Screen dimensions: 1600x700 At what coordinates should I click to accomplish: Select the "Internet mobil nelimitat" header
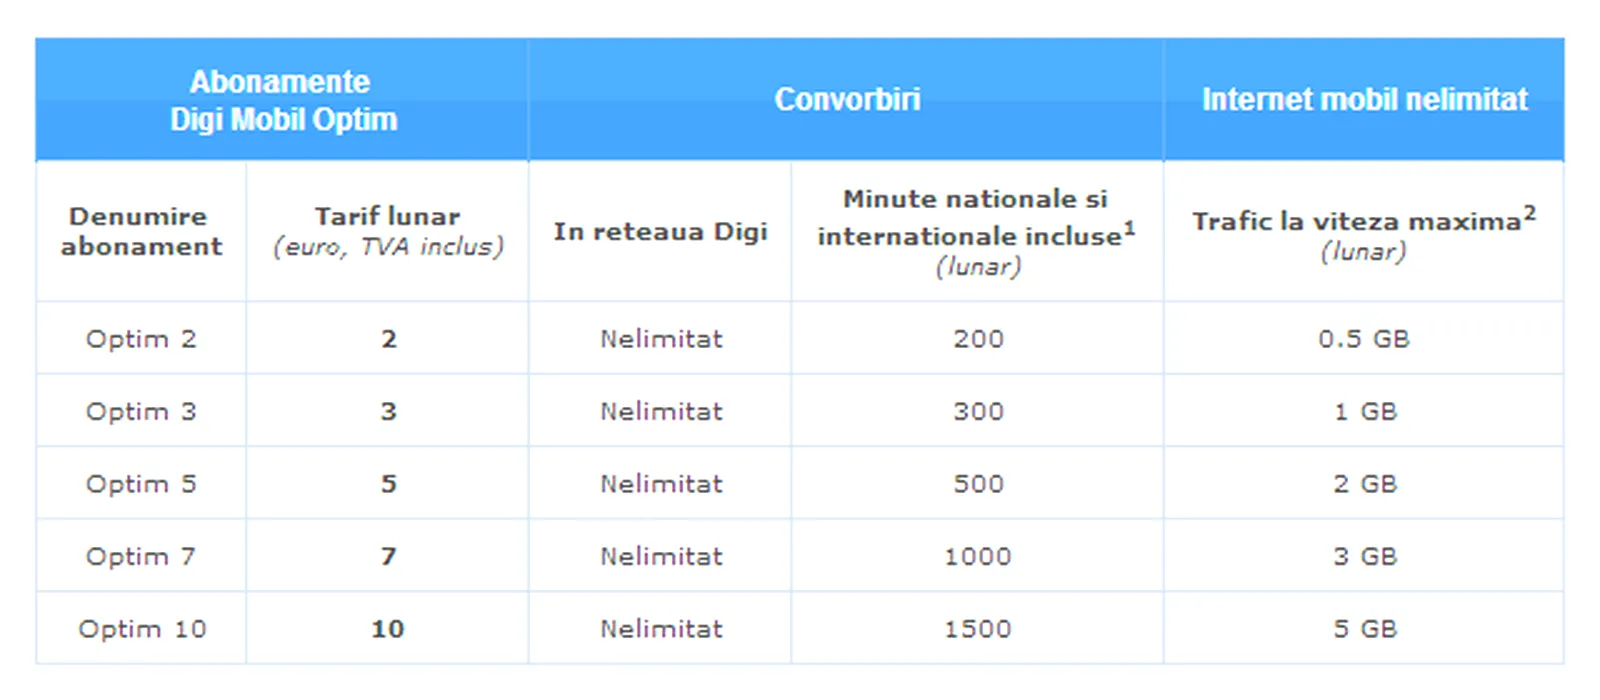1364,100
